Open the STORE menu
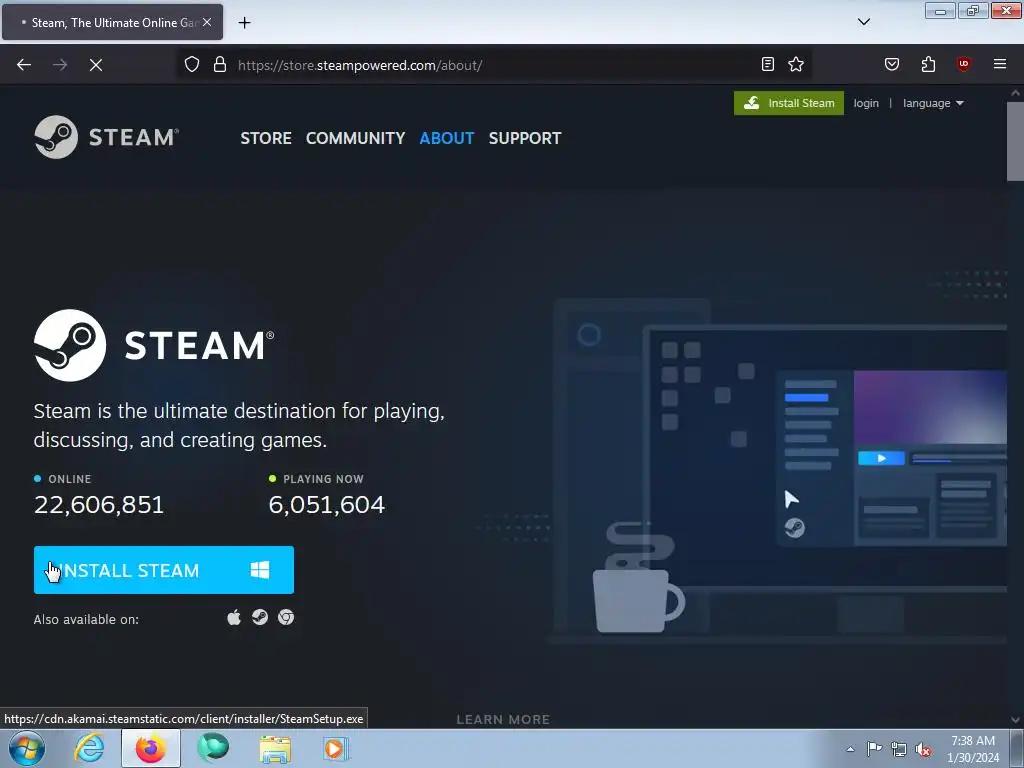Viewport: 1024px width, 768px height. [266, 138]
